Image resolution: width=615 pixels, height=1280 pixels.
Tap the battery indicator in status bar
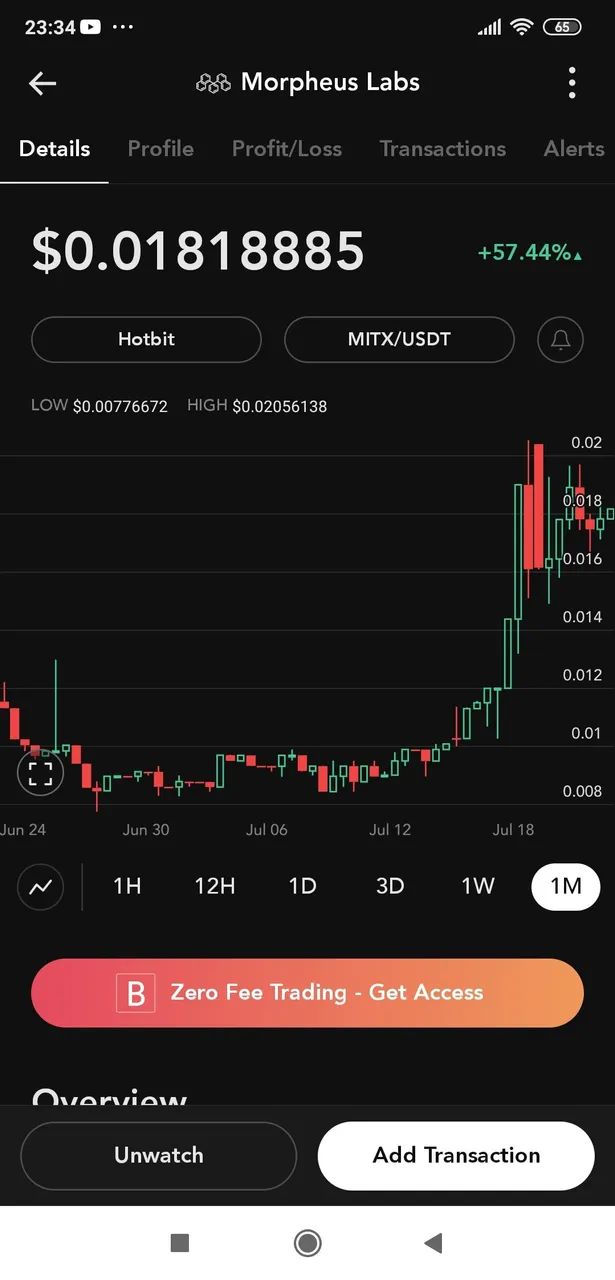point(562,27)
